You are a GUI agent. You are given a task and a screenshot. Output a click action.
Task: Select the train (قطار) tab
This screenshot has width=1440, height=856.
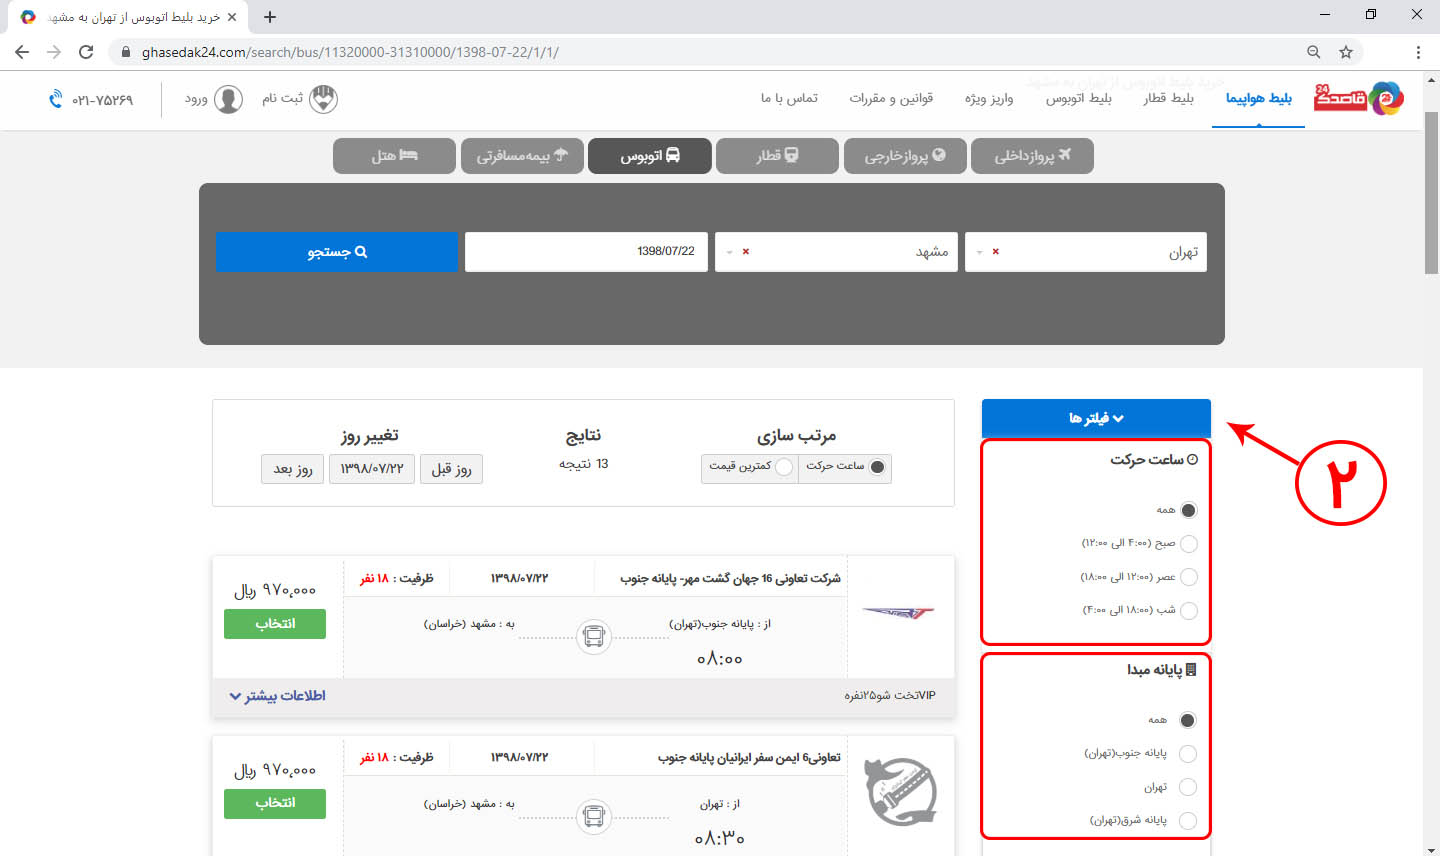[x=777, y=156]
